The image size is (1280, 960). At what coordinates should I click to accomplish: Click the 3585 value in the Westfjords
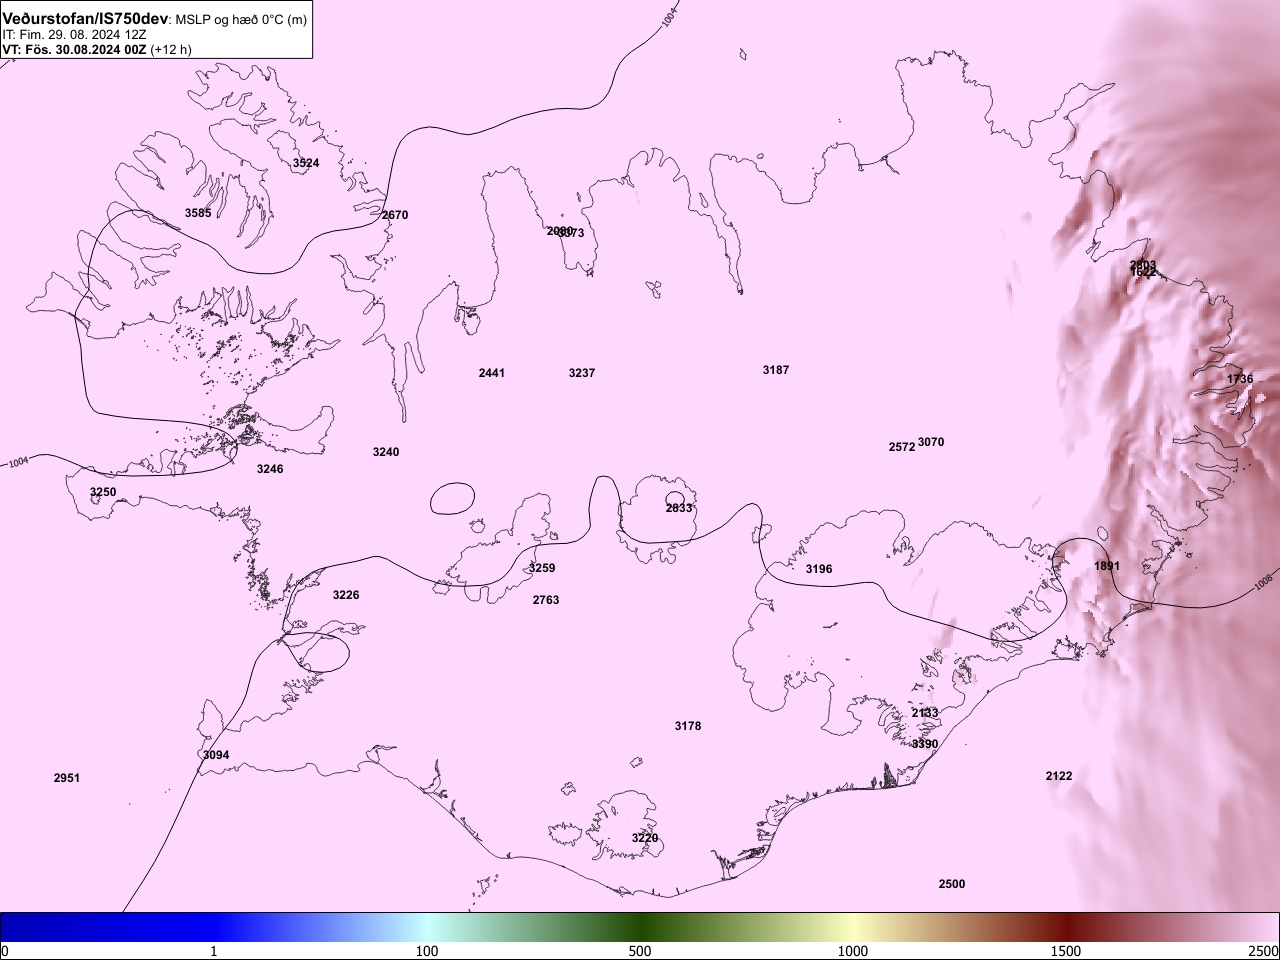[198, 213]
